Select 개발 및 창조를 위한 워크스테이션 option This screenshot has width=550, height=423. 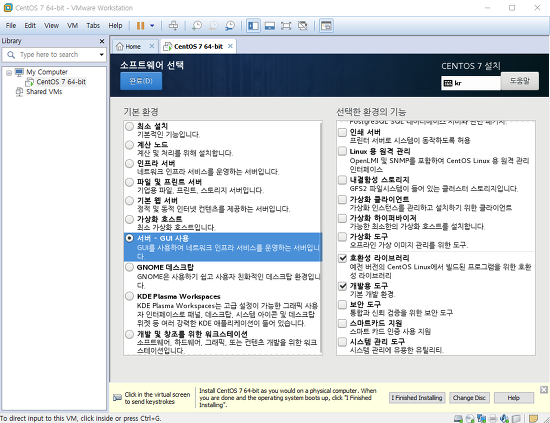click(x=129, y=334)
